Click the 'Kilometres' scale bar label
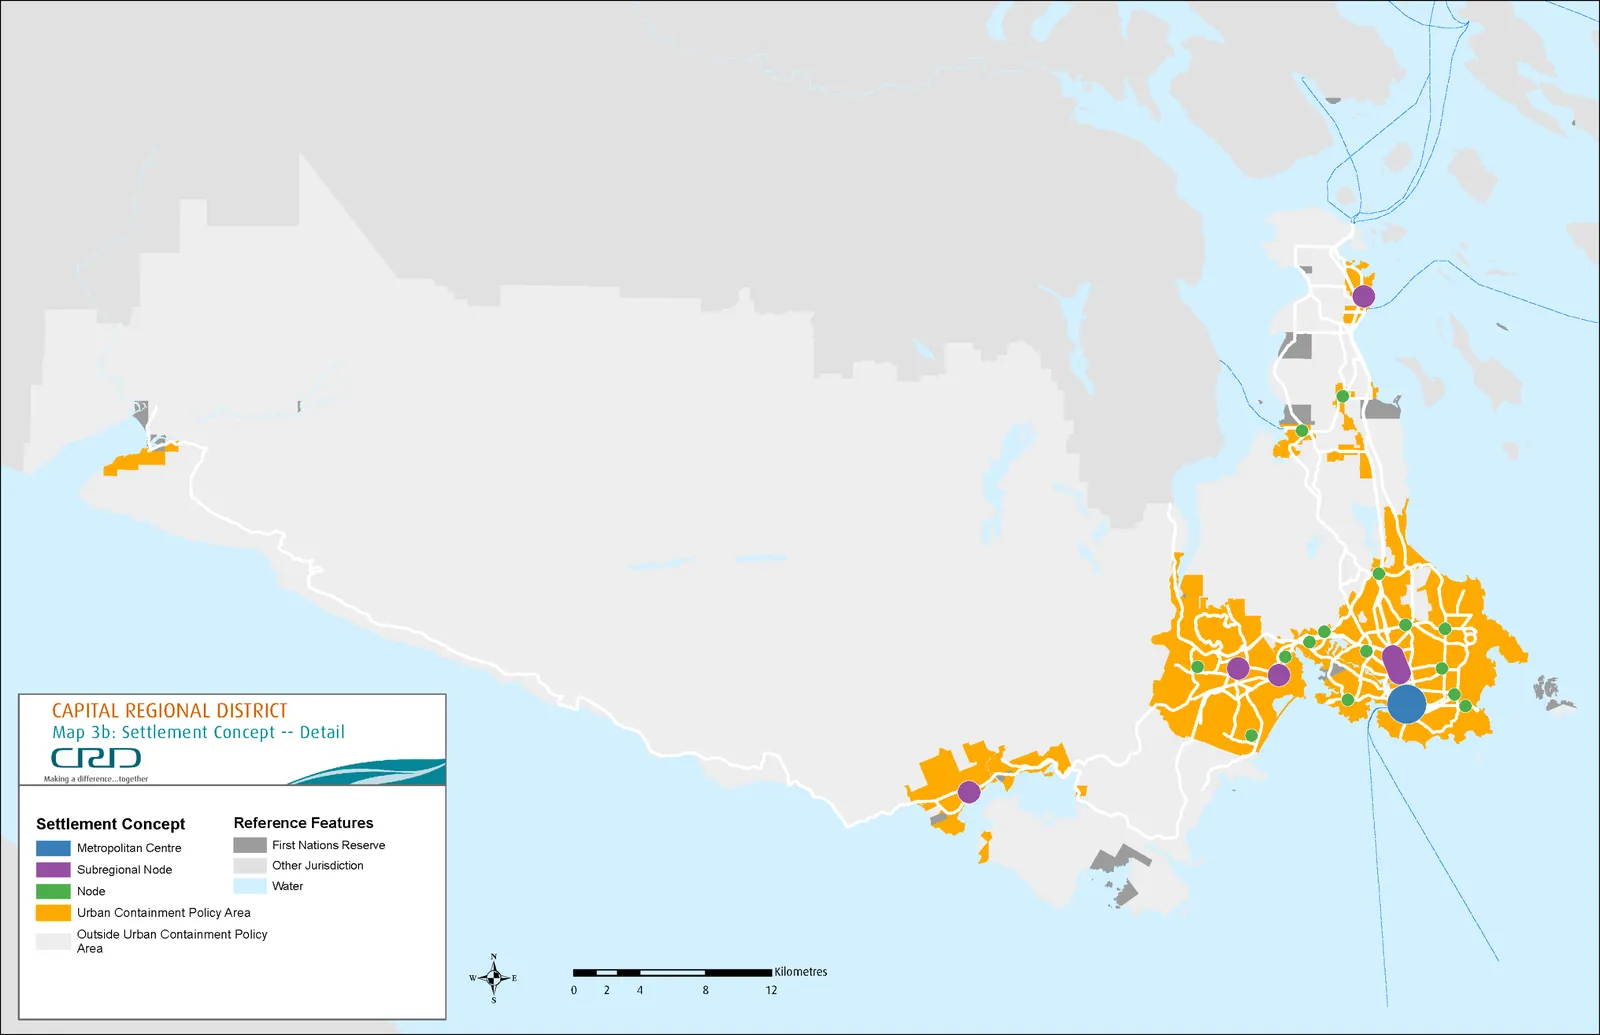 point(801,972)
